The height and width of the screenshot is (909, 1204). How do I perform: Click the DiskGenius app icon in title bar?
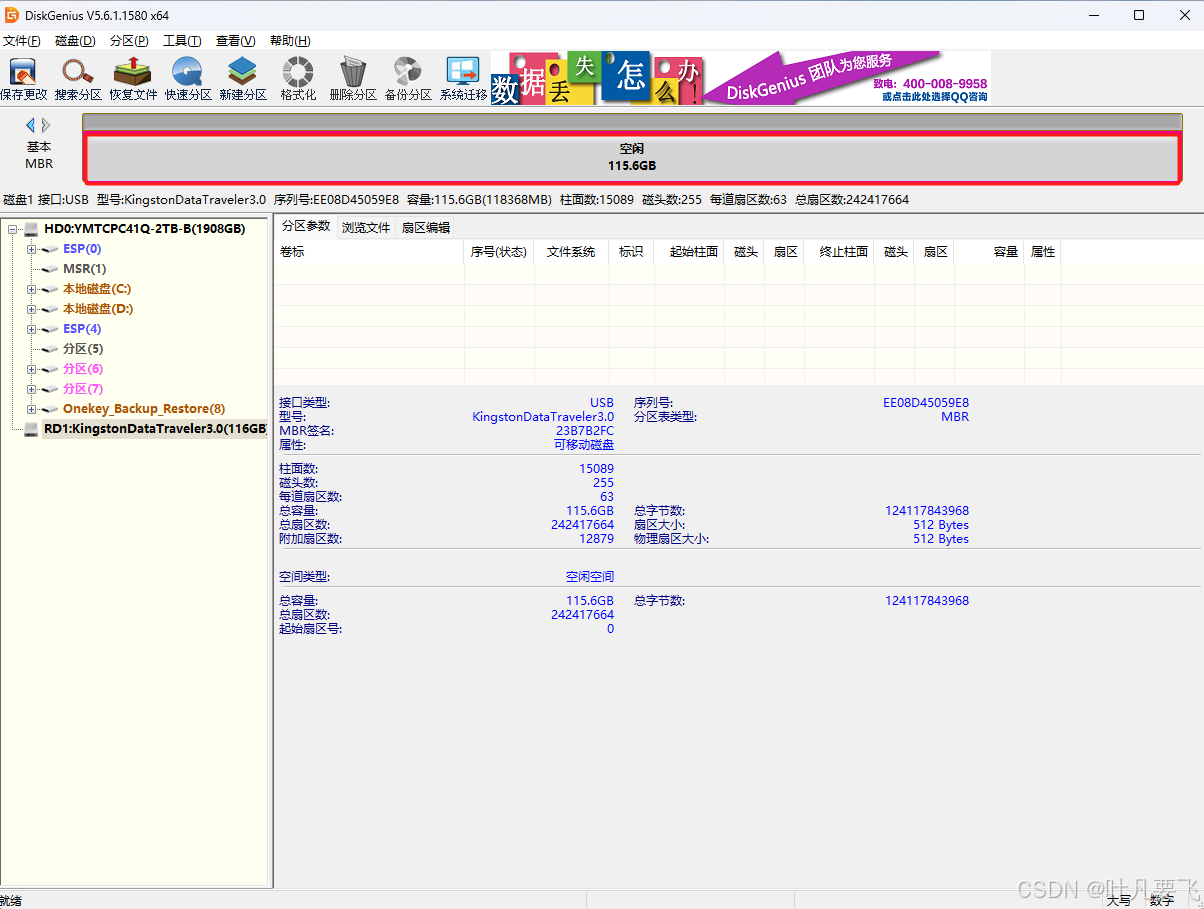[x=11, y=15]
